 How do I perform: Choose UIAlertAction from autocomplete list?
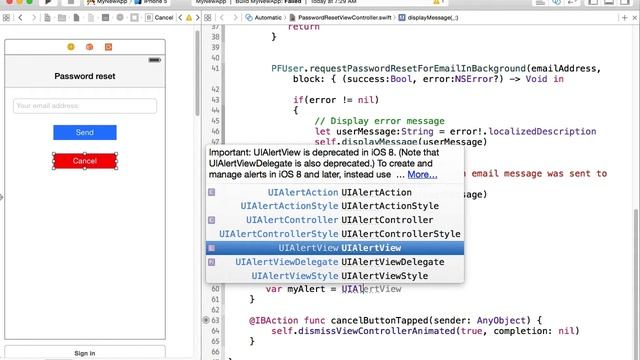[335, 192]
